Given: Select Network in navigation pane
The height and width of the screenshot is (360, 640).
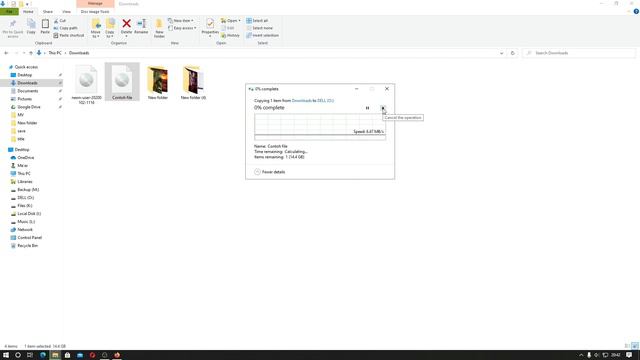Looking at the screenshot, I should pyautogui.click(x=24, y=230).
